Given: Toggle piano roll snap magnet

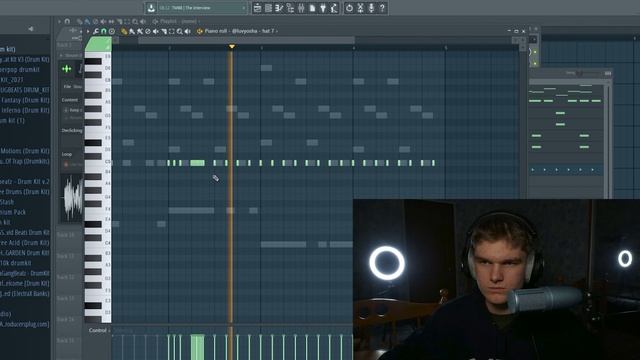Looking at the screenshot, I should click(x=104, y=31).
